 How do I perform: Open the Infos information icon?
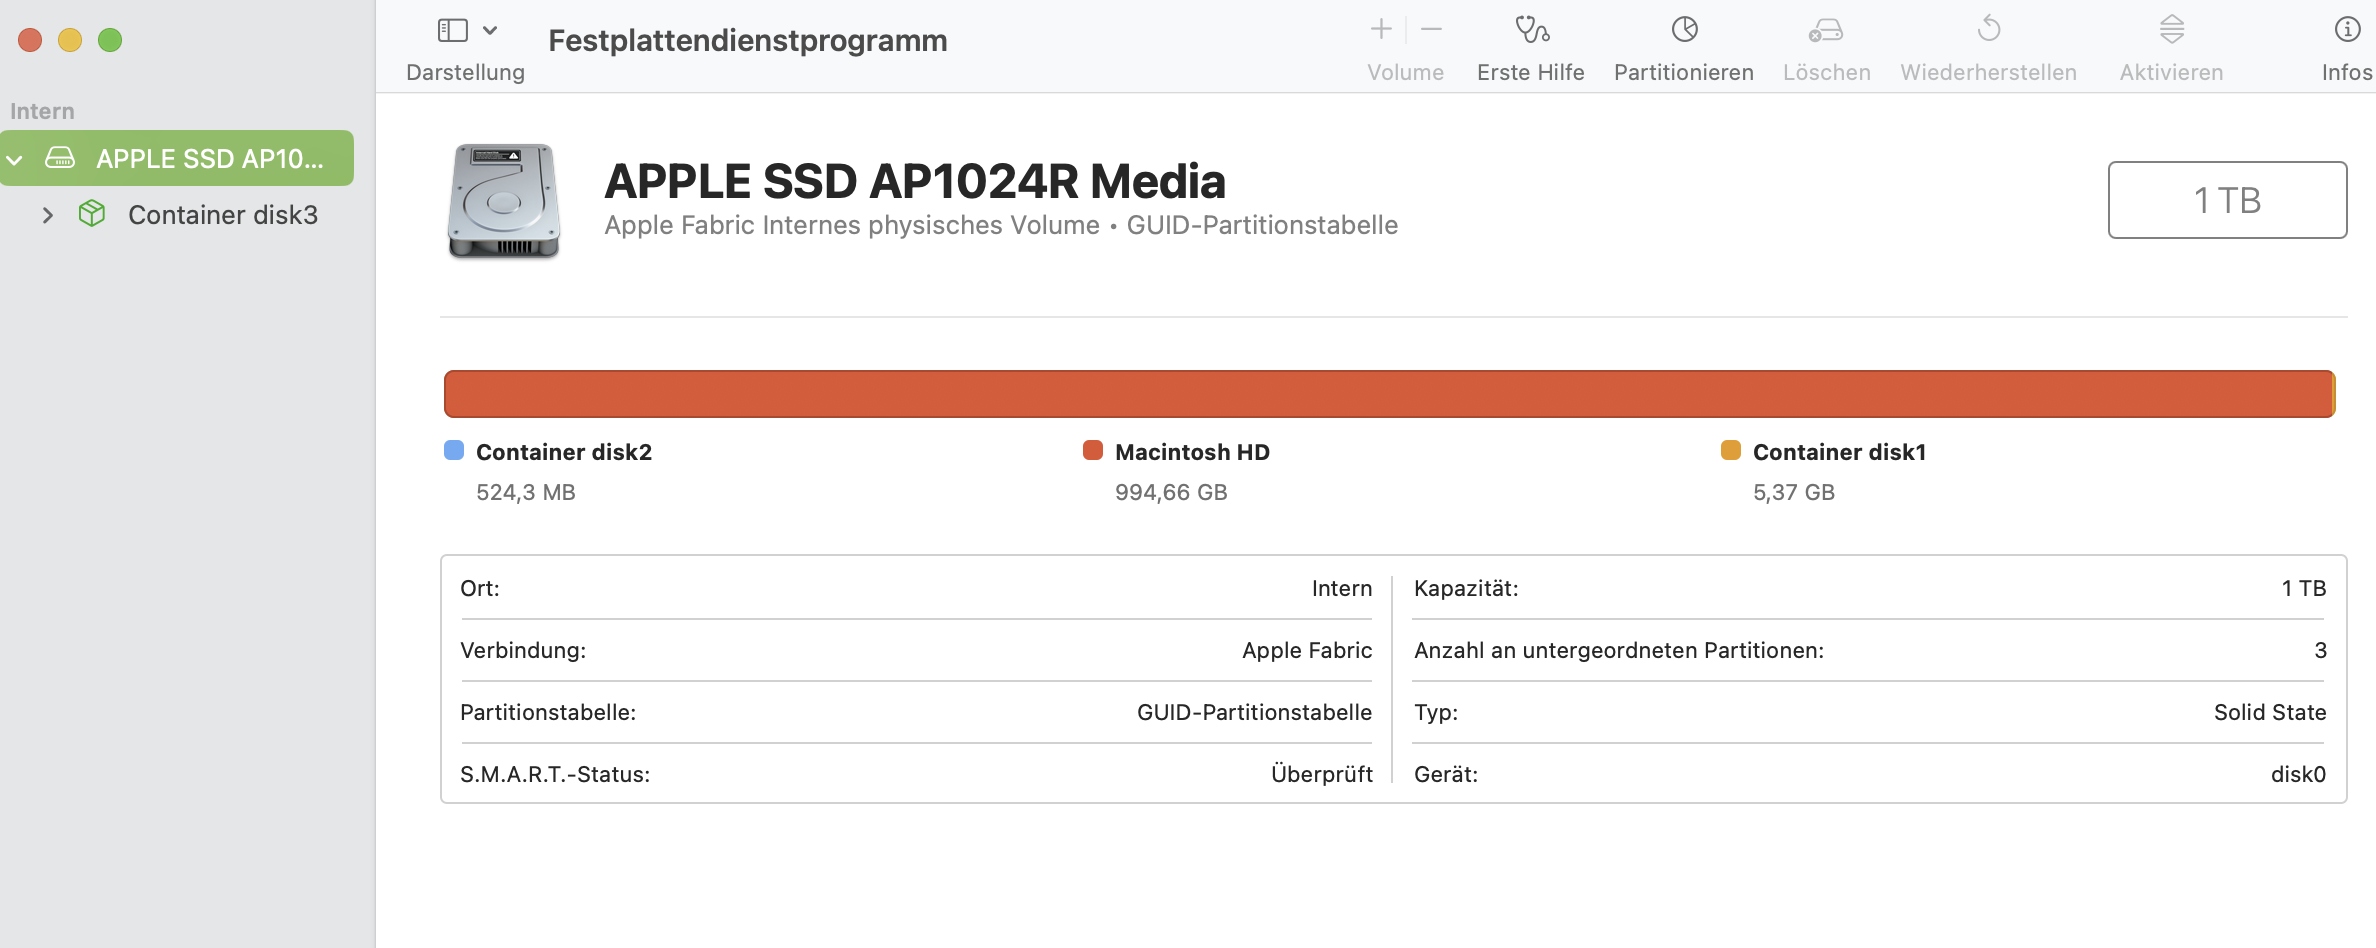pyautogui.click(x=2347, y=30)
